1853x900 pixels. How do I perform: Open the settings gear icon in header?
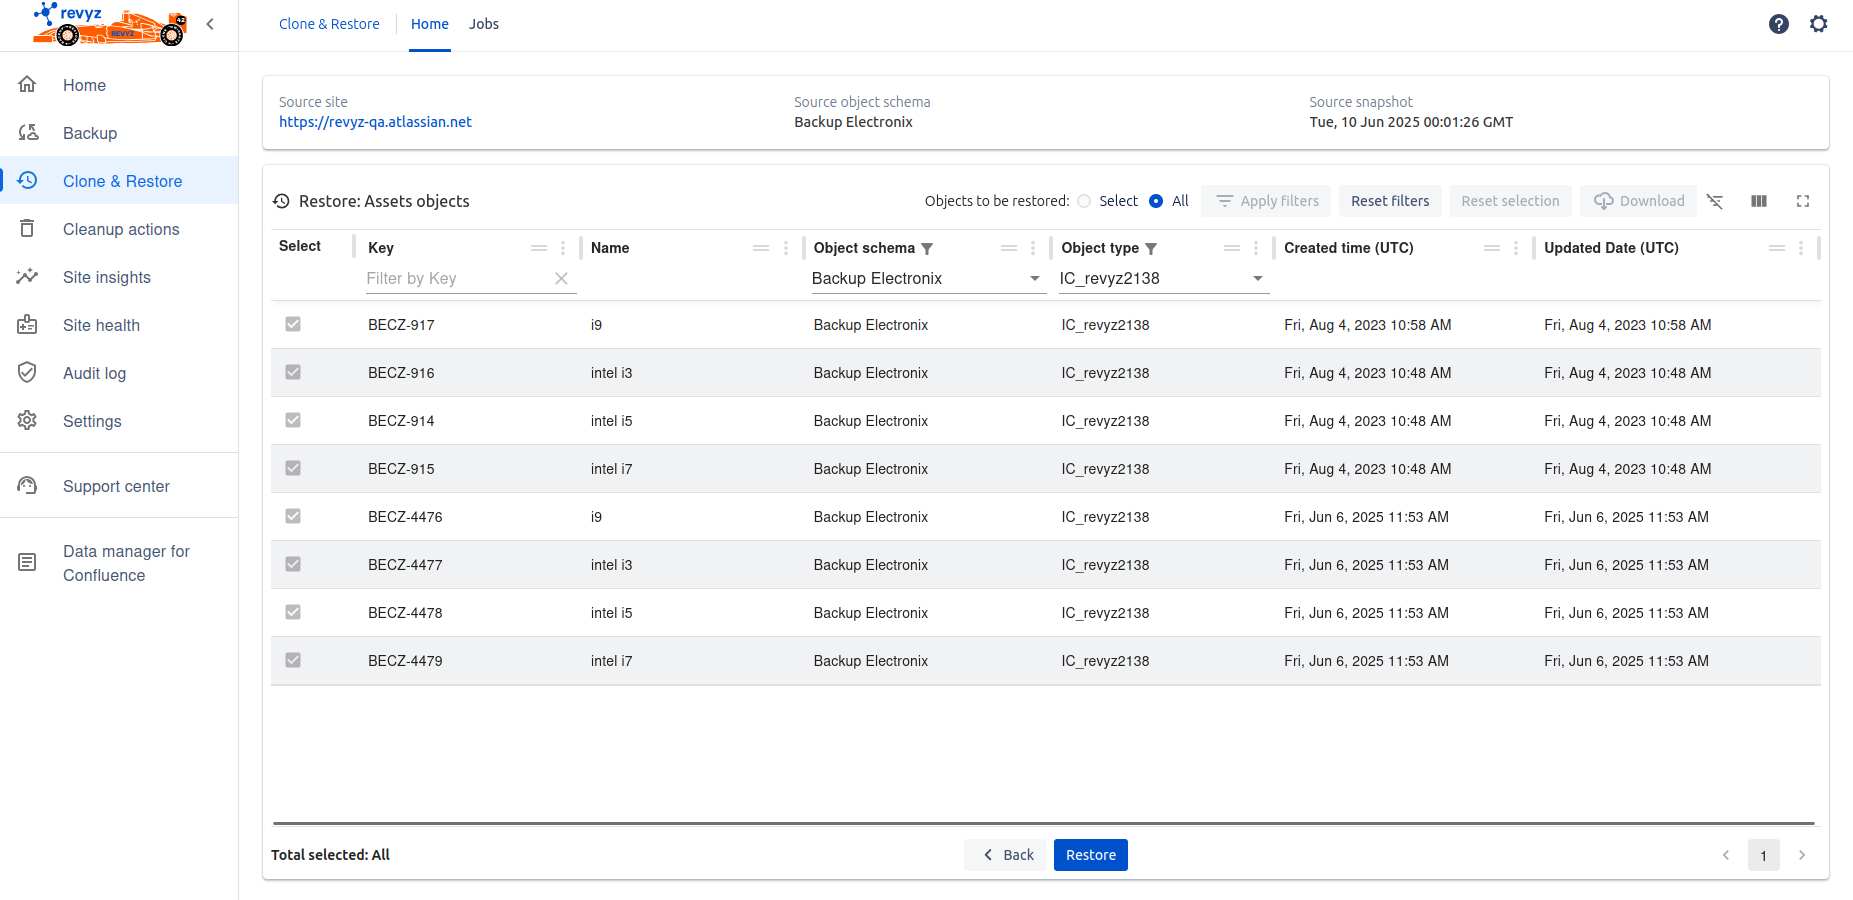pos(1818,24)
